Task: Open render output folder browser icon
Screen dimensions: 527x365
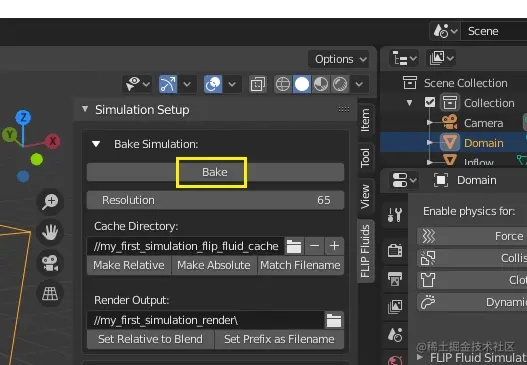Action: click(x=334, y=320)
